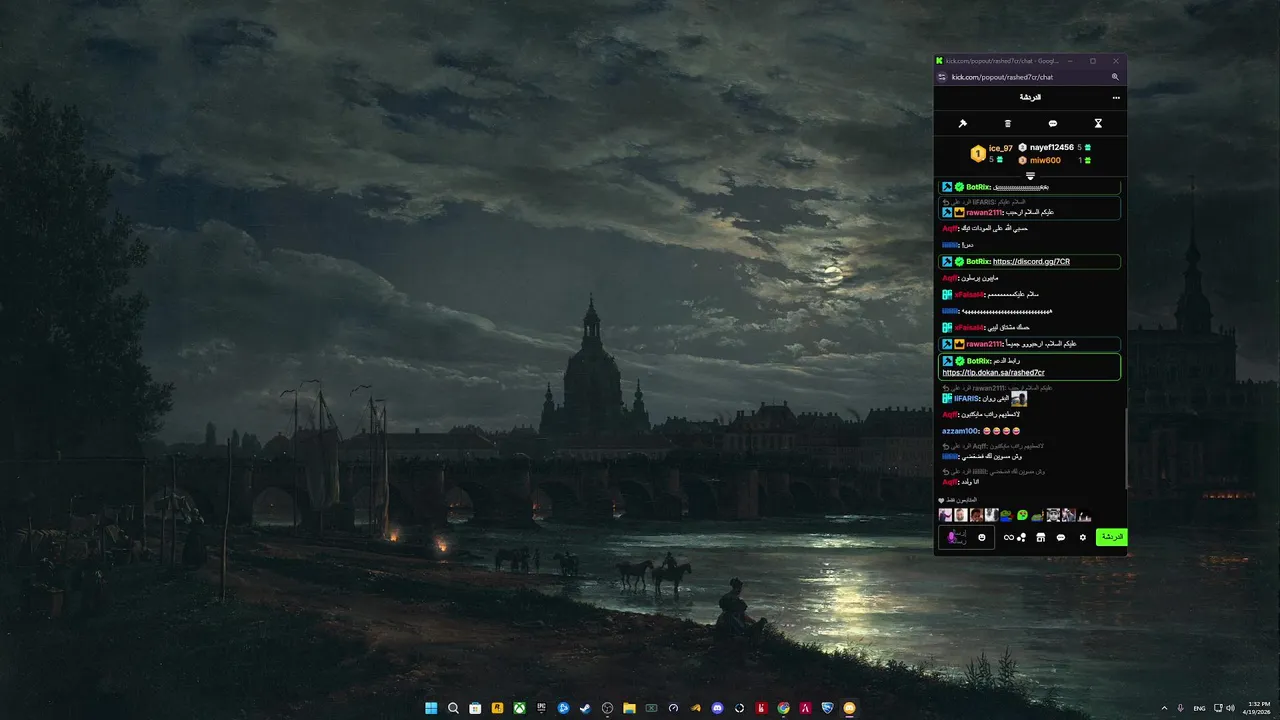Open Google Chrome from taskbar
Viewport: 1280px width, 720px height.
(783, 708)
